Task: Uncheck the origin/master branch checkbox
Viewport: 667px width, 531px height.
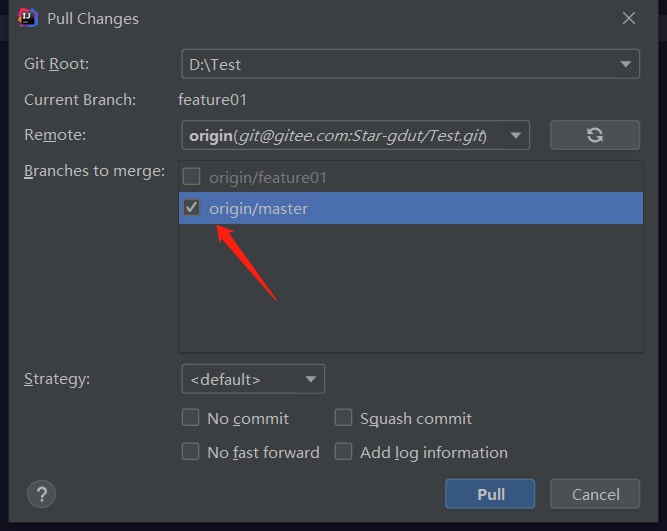Action: (192, 208)
